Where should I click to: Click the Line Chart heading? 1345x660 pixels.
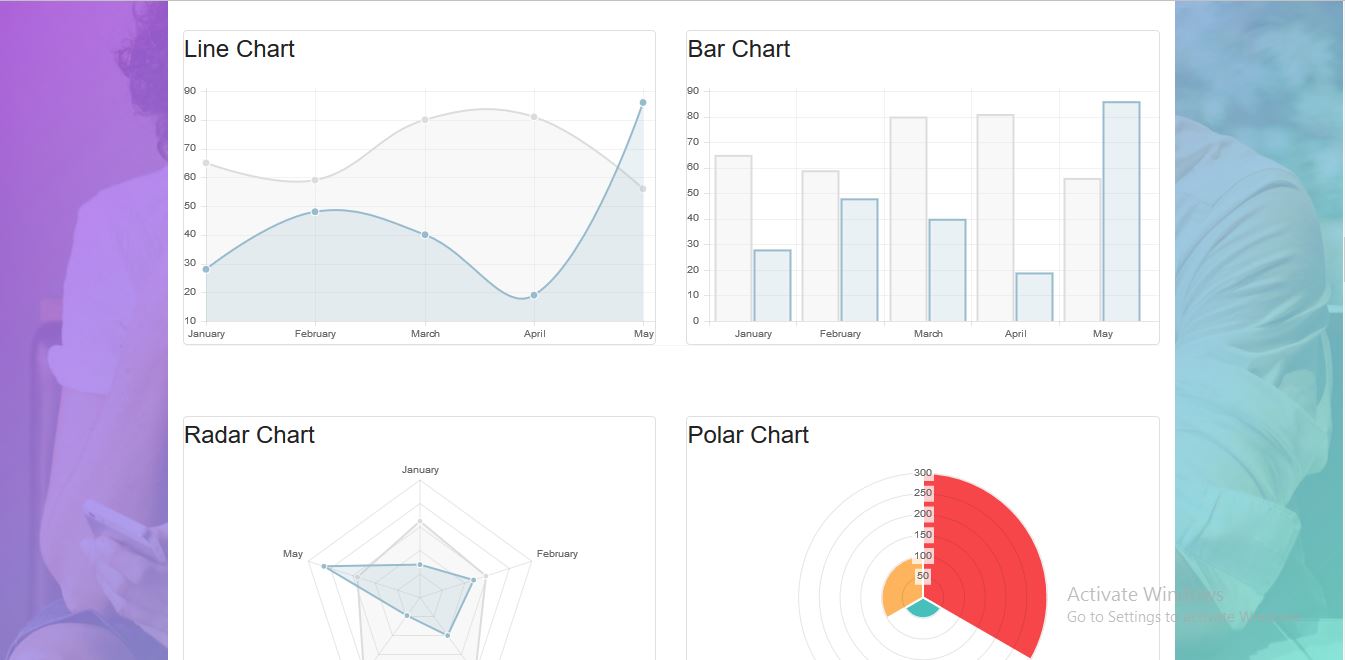coord(239,49)
